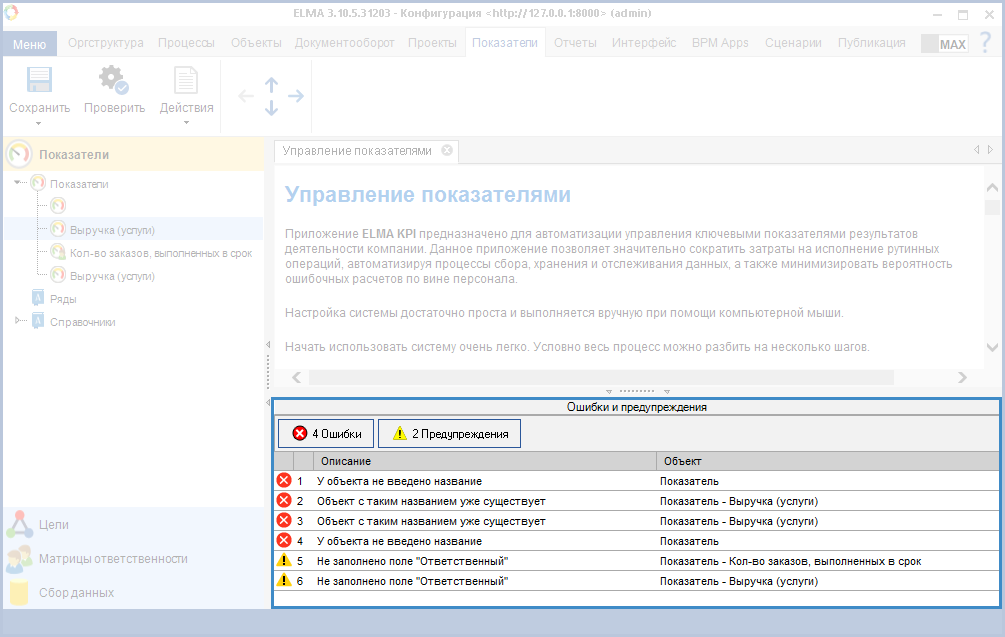Close the Управление показателями tab
Viewport: 1005px width, 637px height.
tap(447, 150)
